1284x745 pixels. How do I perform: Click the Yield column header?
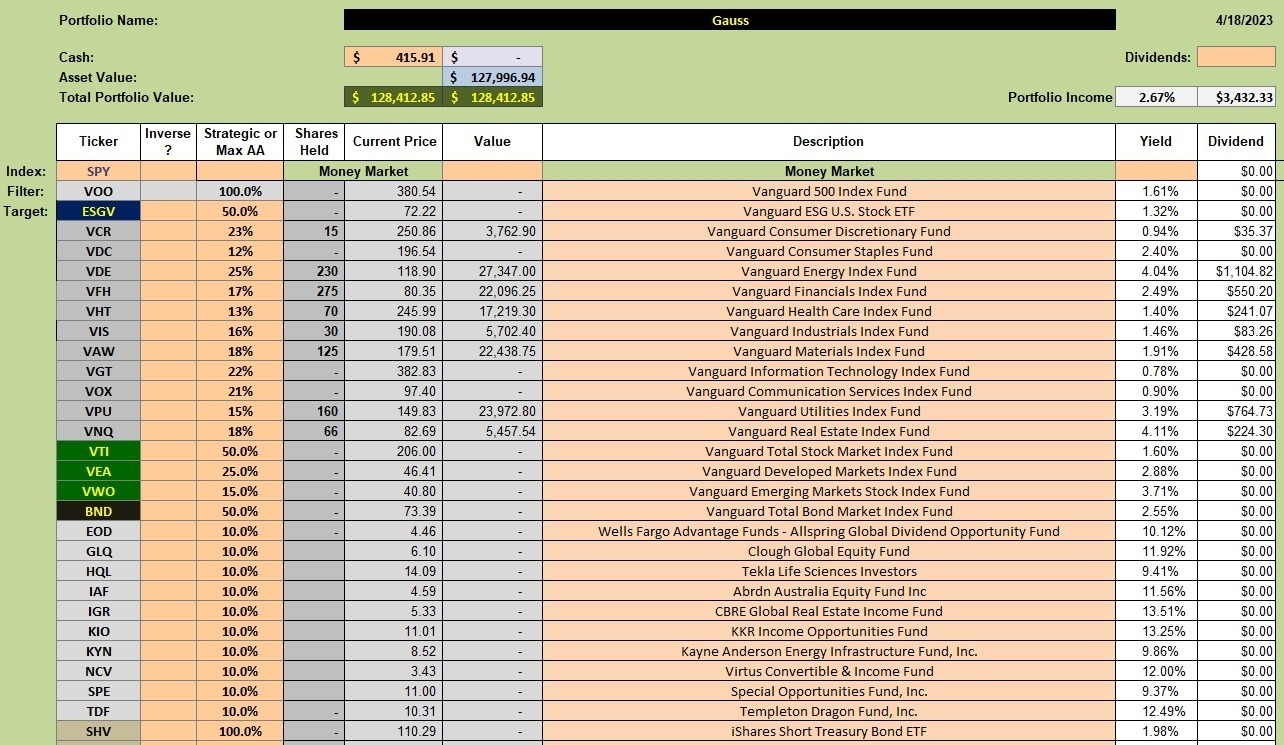click(x=1155, y=142)
